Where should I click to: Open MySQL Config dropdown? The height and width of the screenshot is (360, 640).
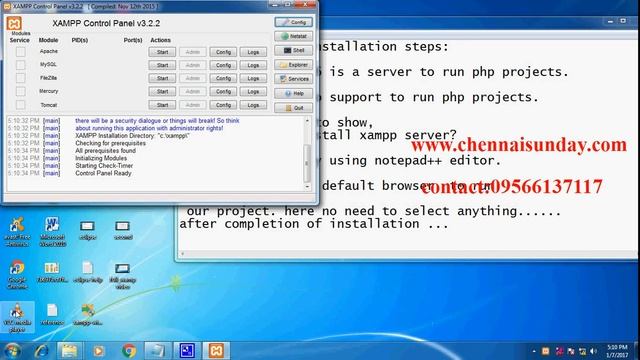pos(223,65)
